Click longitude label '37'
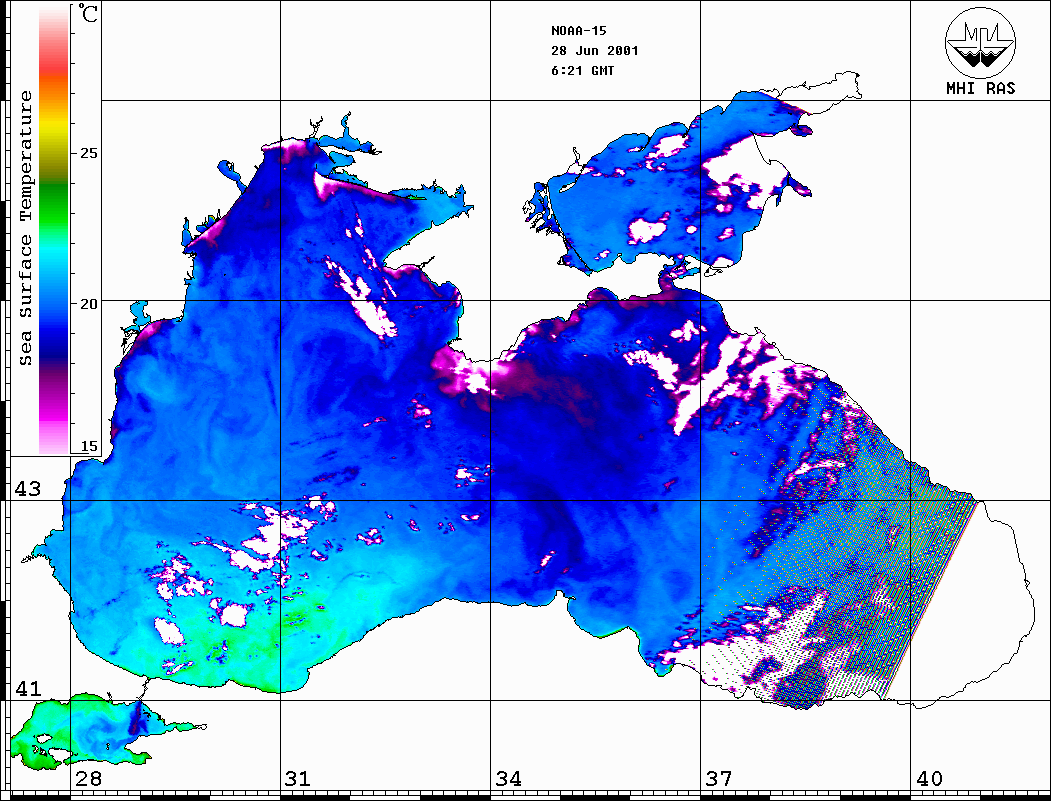 tap(719, 779)
